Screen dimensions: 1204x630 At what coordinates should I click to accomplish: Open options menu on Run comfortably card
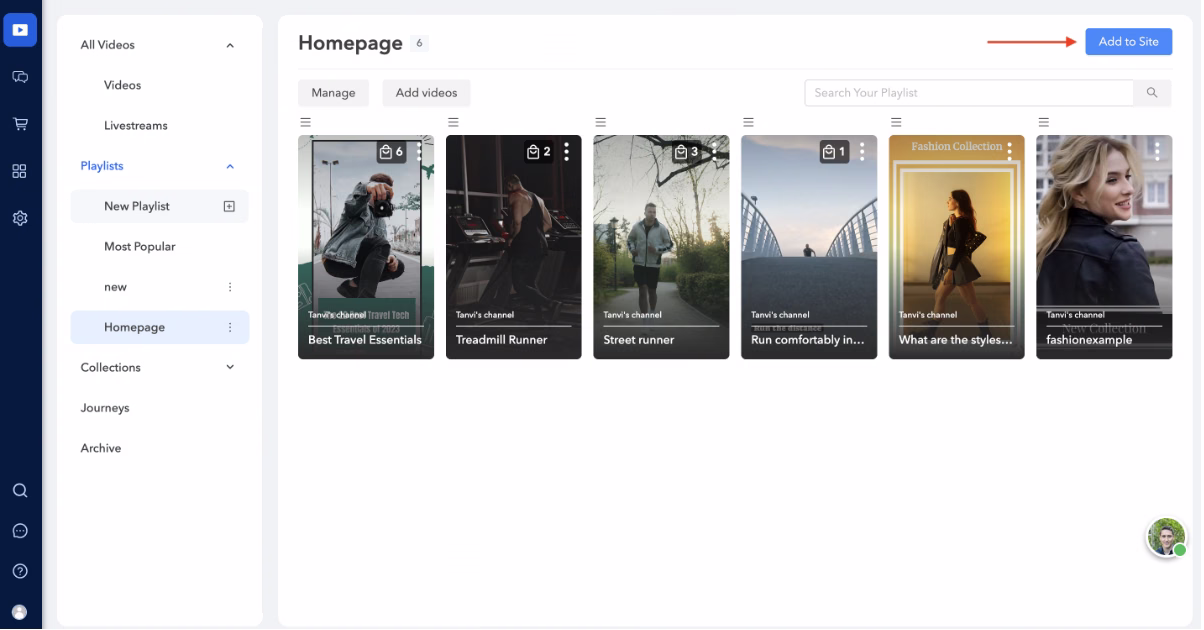pyautogui.click(x=862, y=152)
